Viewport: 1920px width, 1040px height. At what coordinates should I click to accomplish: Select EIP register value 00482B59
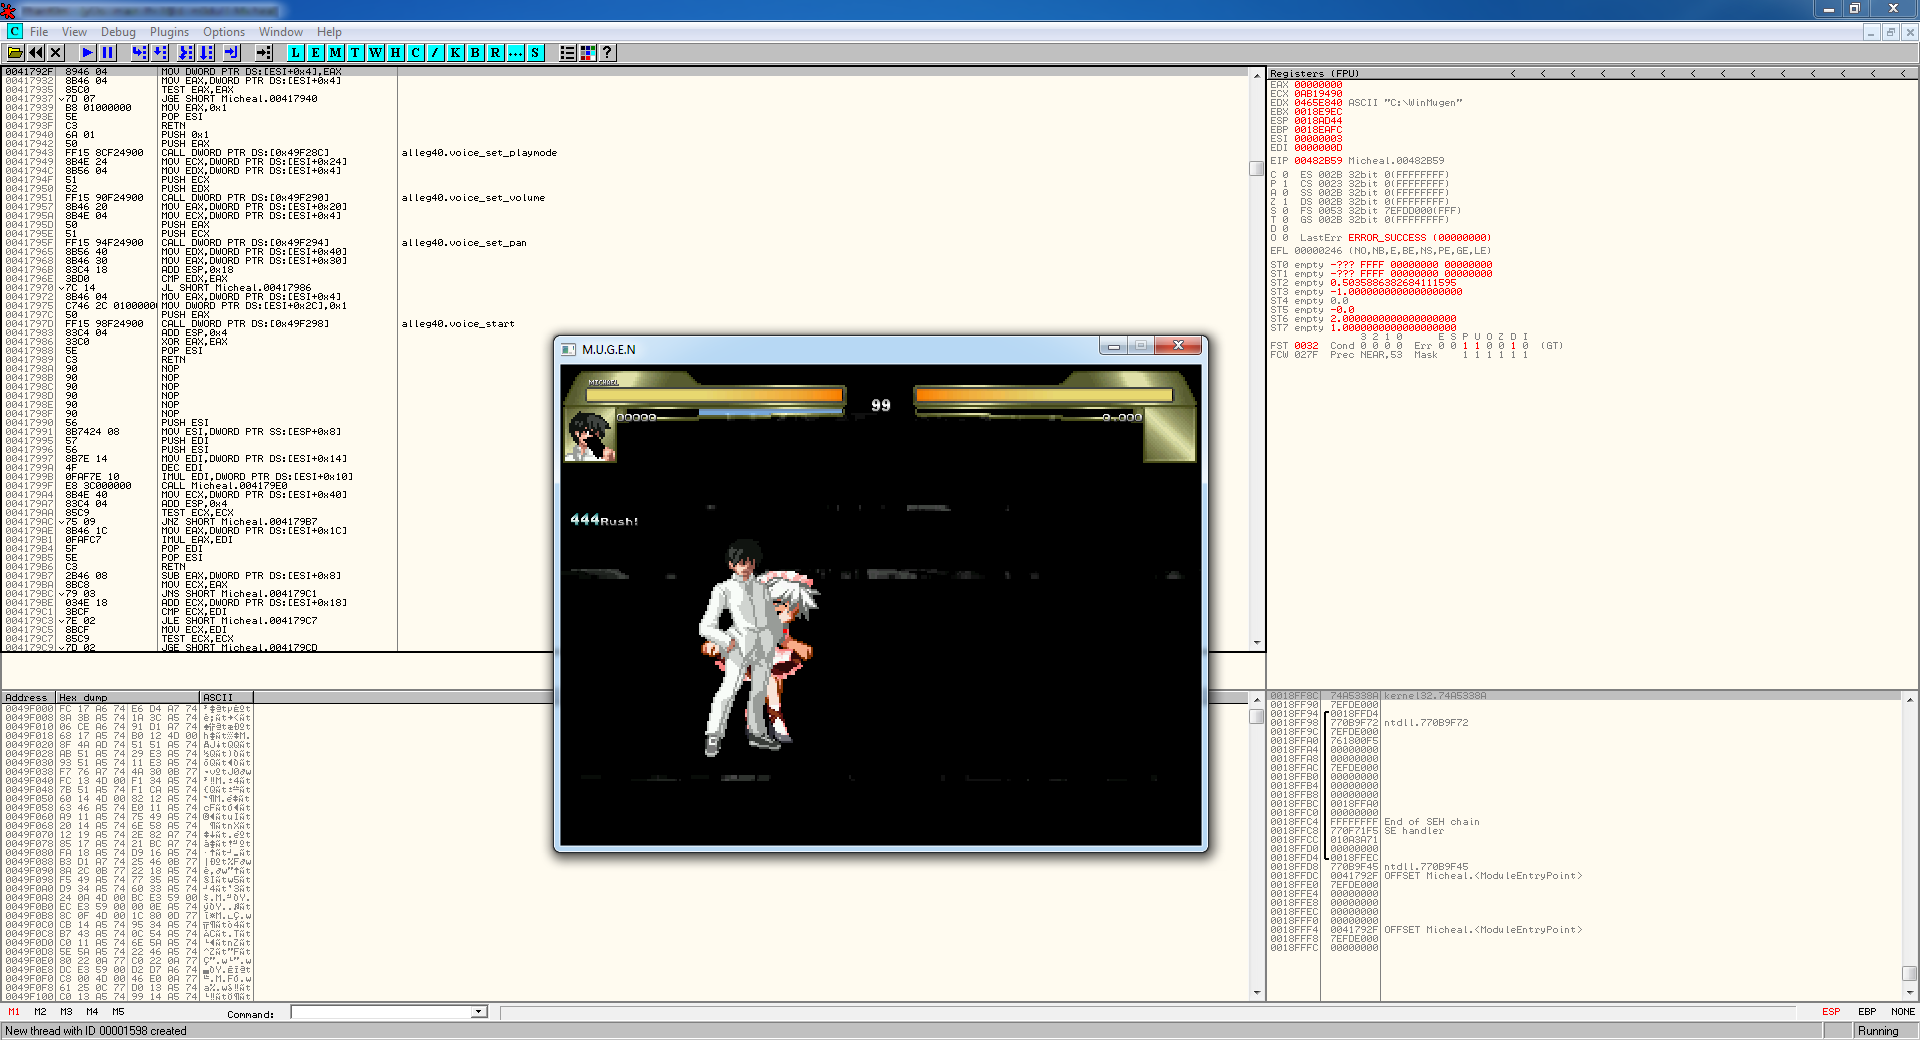(1318, 161)
